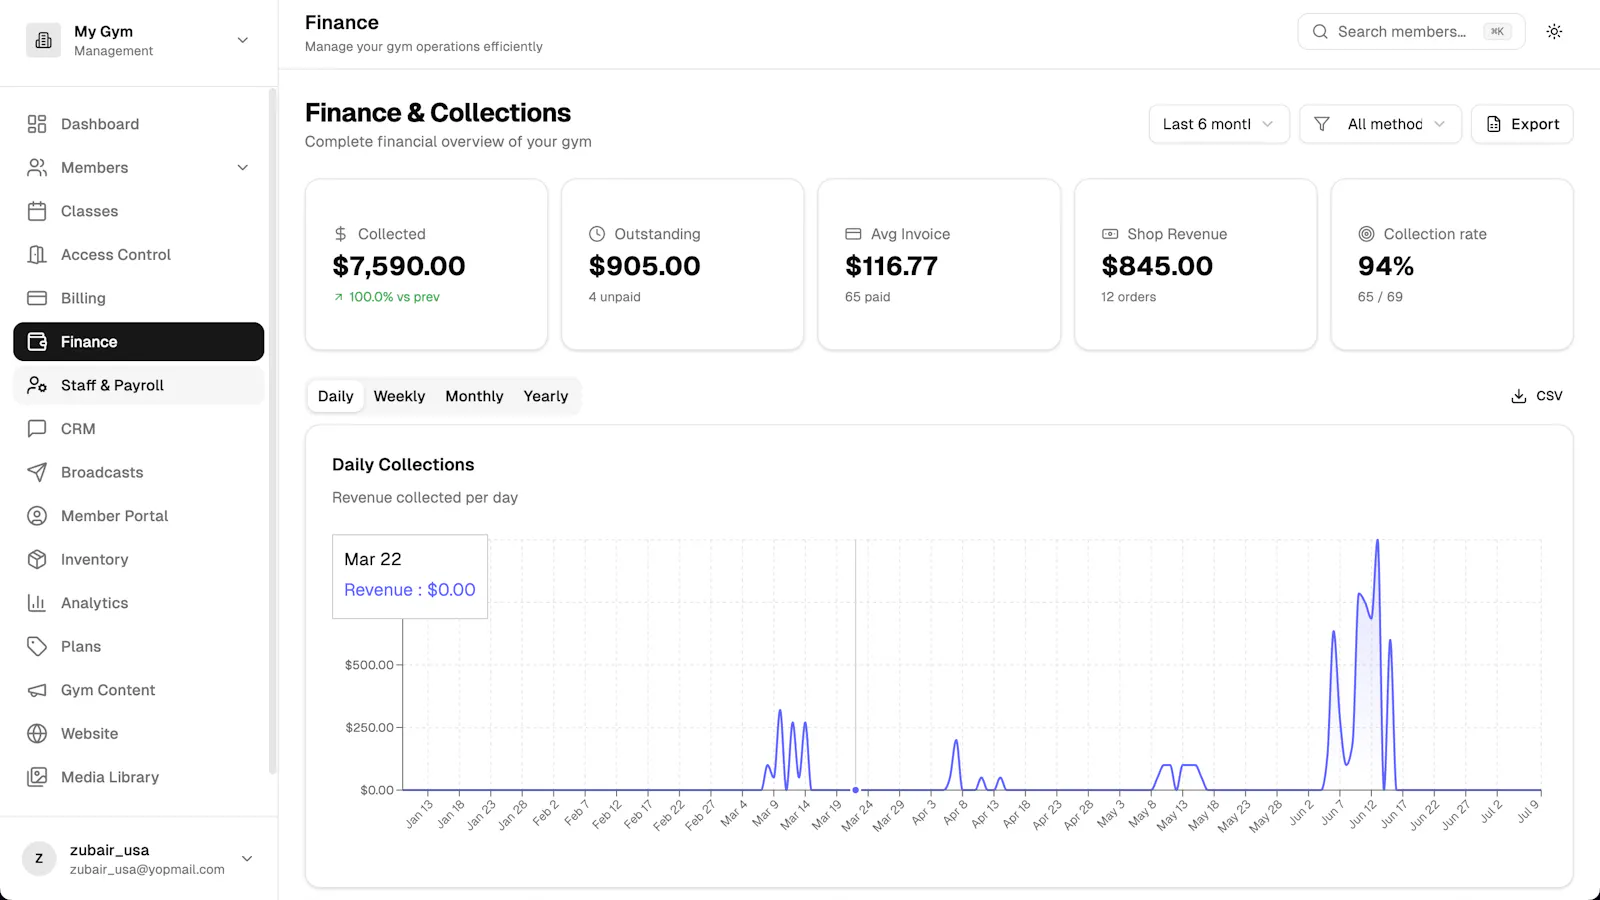This screenshot has width=1600, height=900.
Task: Switch to the Monthly tab
Action: [474, 396]
